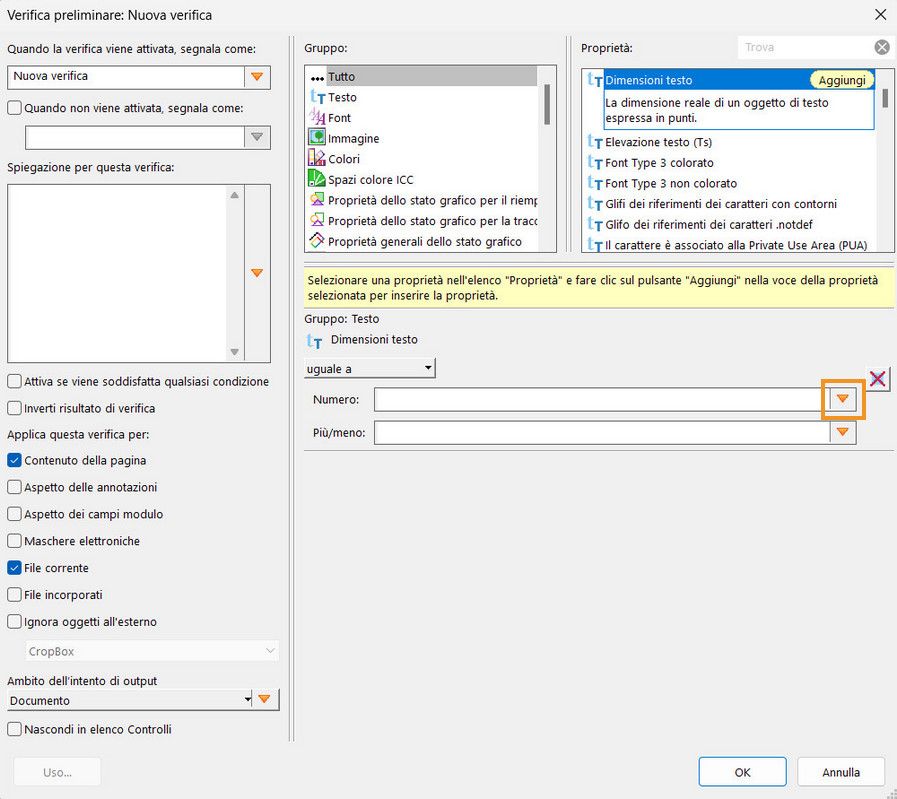Clear the Trova search field

882,47
